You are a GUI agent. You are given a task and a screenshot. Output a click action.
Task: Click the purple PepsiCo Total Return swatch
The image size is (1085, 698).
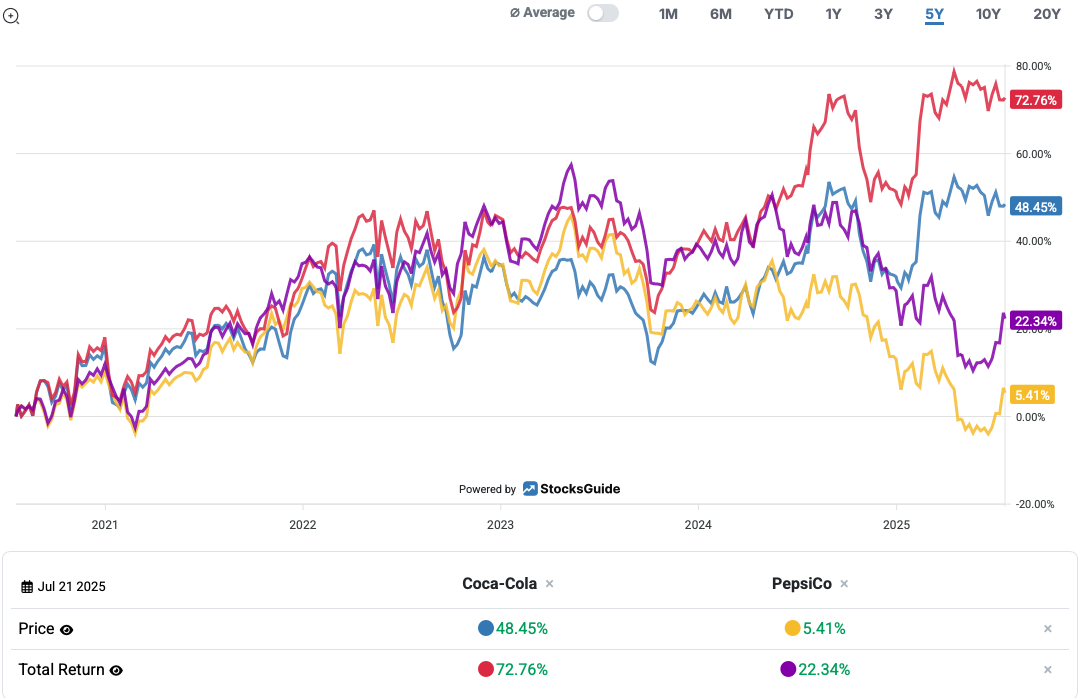click(x=788, y=669)
